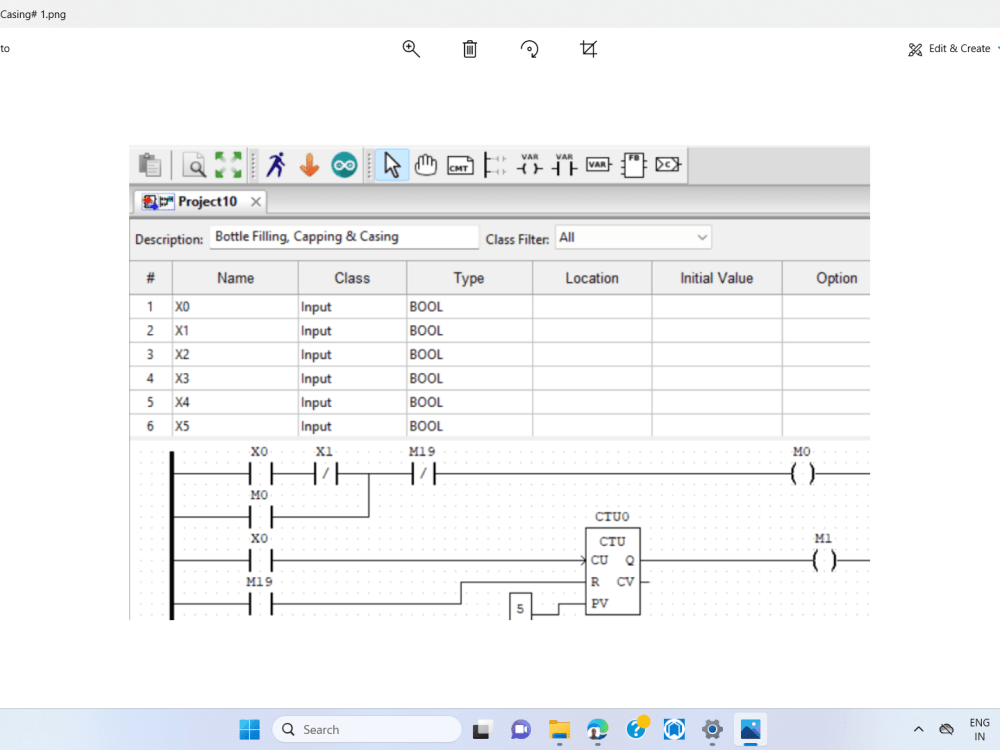Click the ENG IN language indicator
1000x750 pixels.
(x=979, y=728)
